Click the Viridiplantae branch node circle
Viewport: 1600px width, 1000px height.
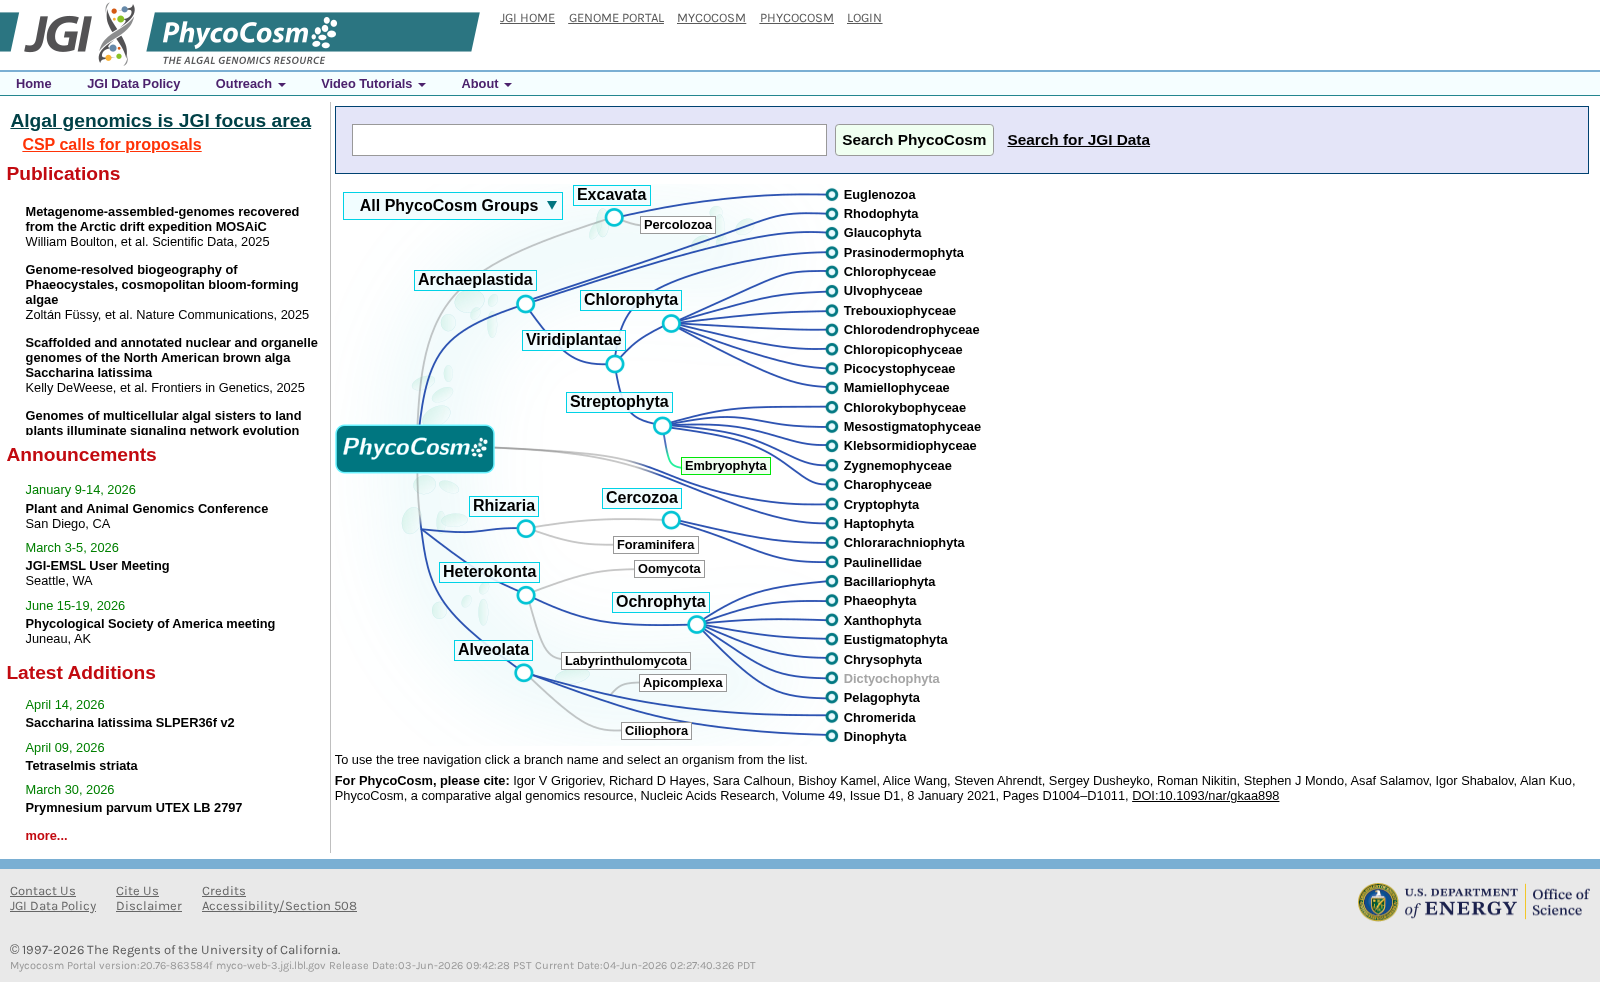[615, 364]
